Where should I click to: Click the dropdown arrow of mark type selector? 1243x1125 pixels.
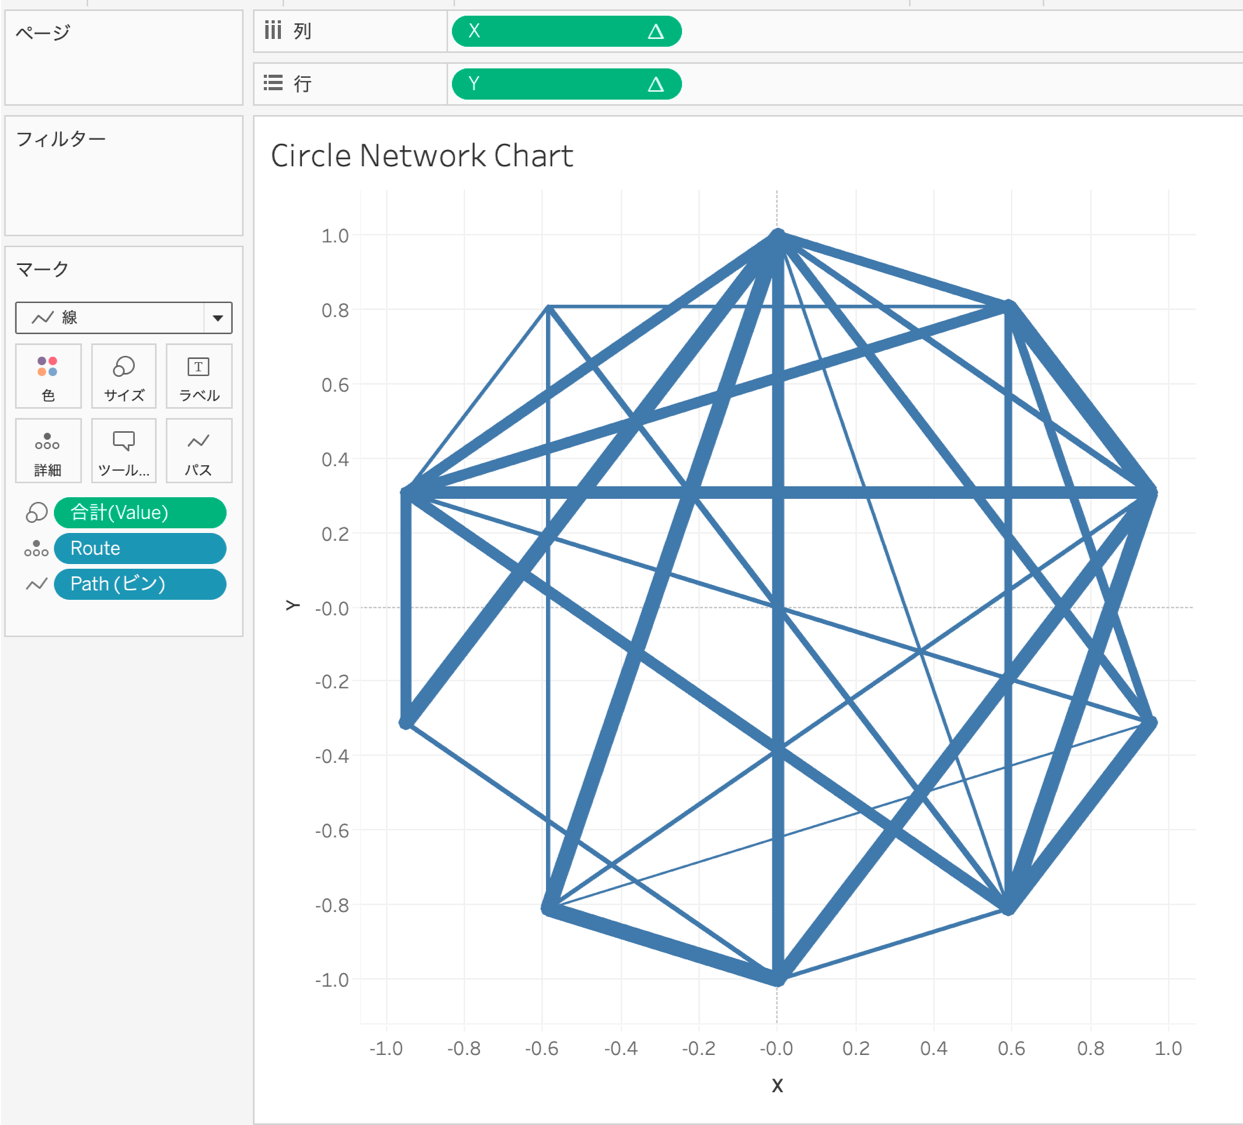217,318
